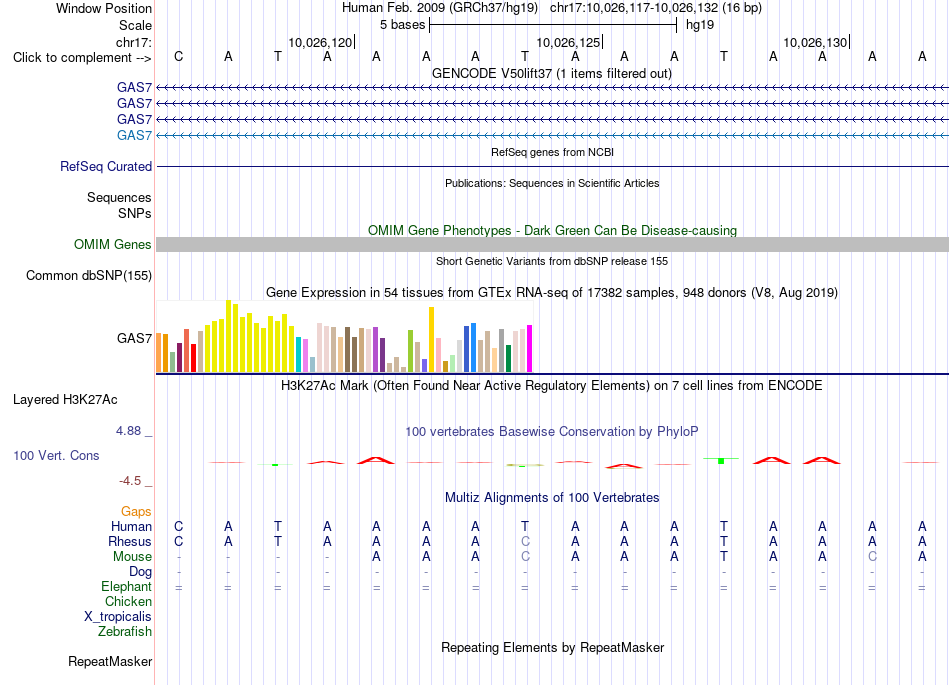The width and height of the screenshot is (950, 685).
Task: Click the dark green bar in GTEx chart
Action: pyautogui.click(x=508, y=358)
